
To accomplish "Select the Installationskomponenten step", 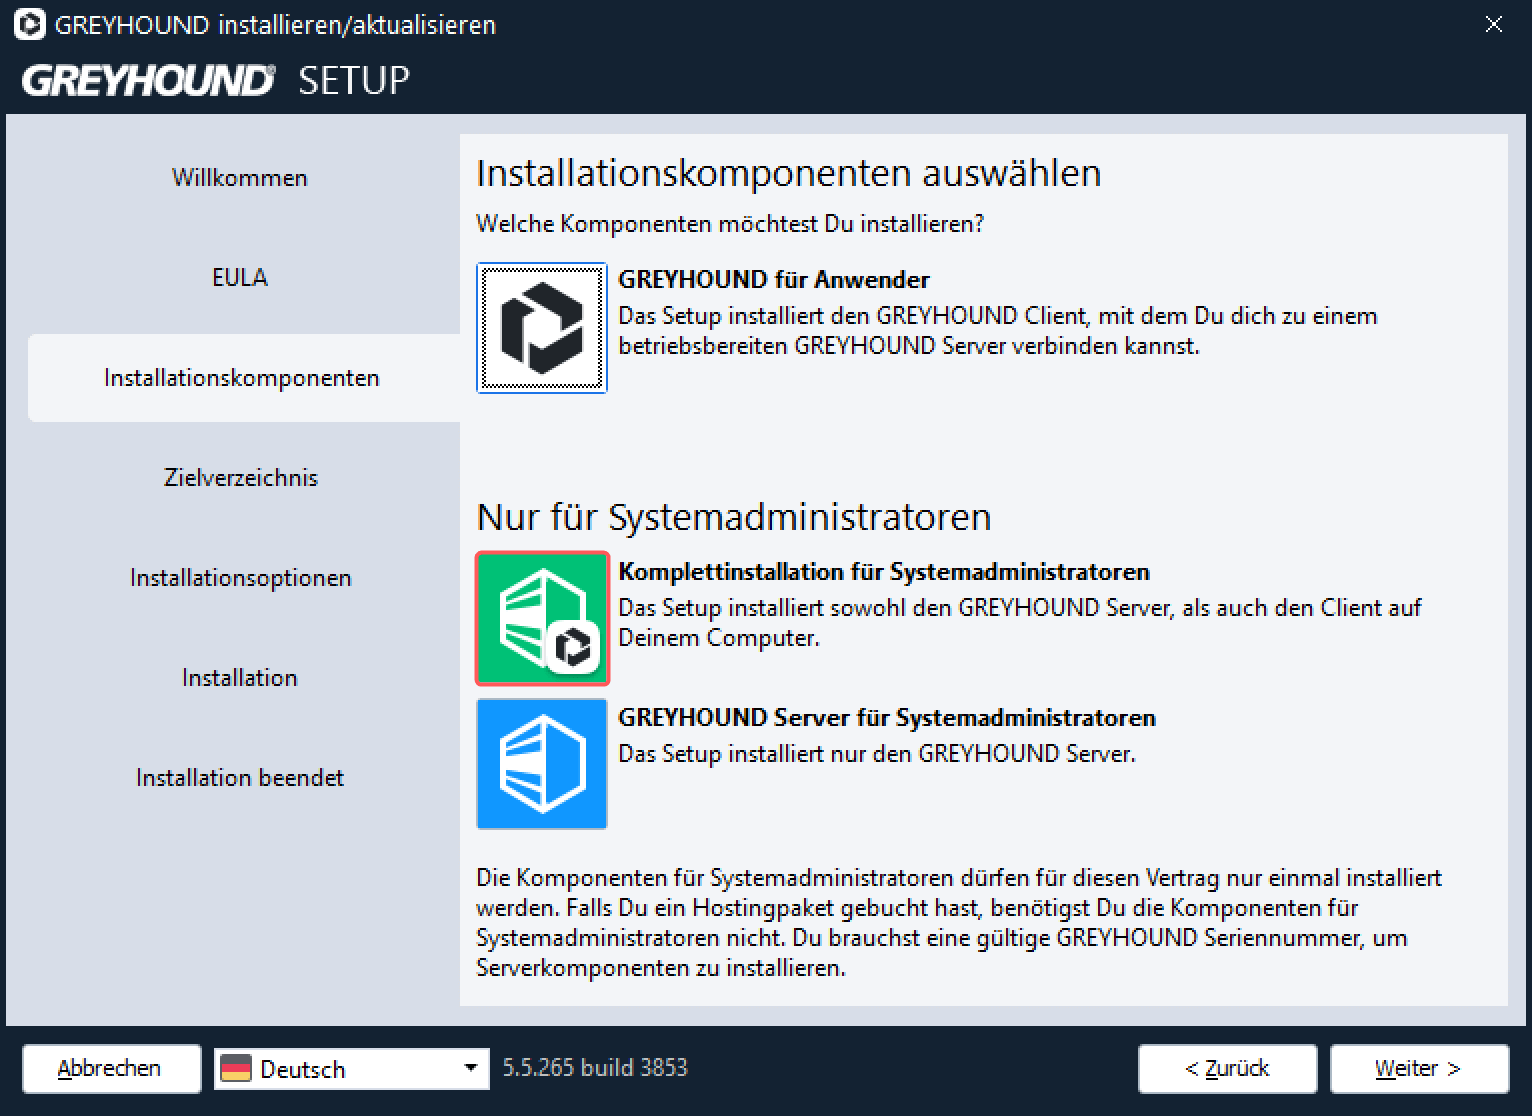I will coord(242,378).
